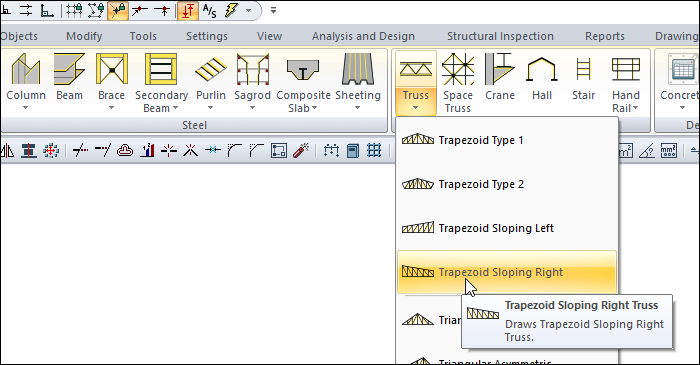Open the Secondary Beam dropdown arrow
The height and width of the screenshot is (365, 700).
point(175,108)
